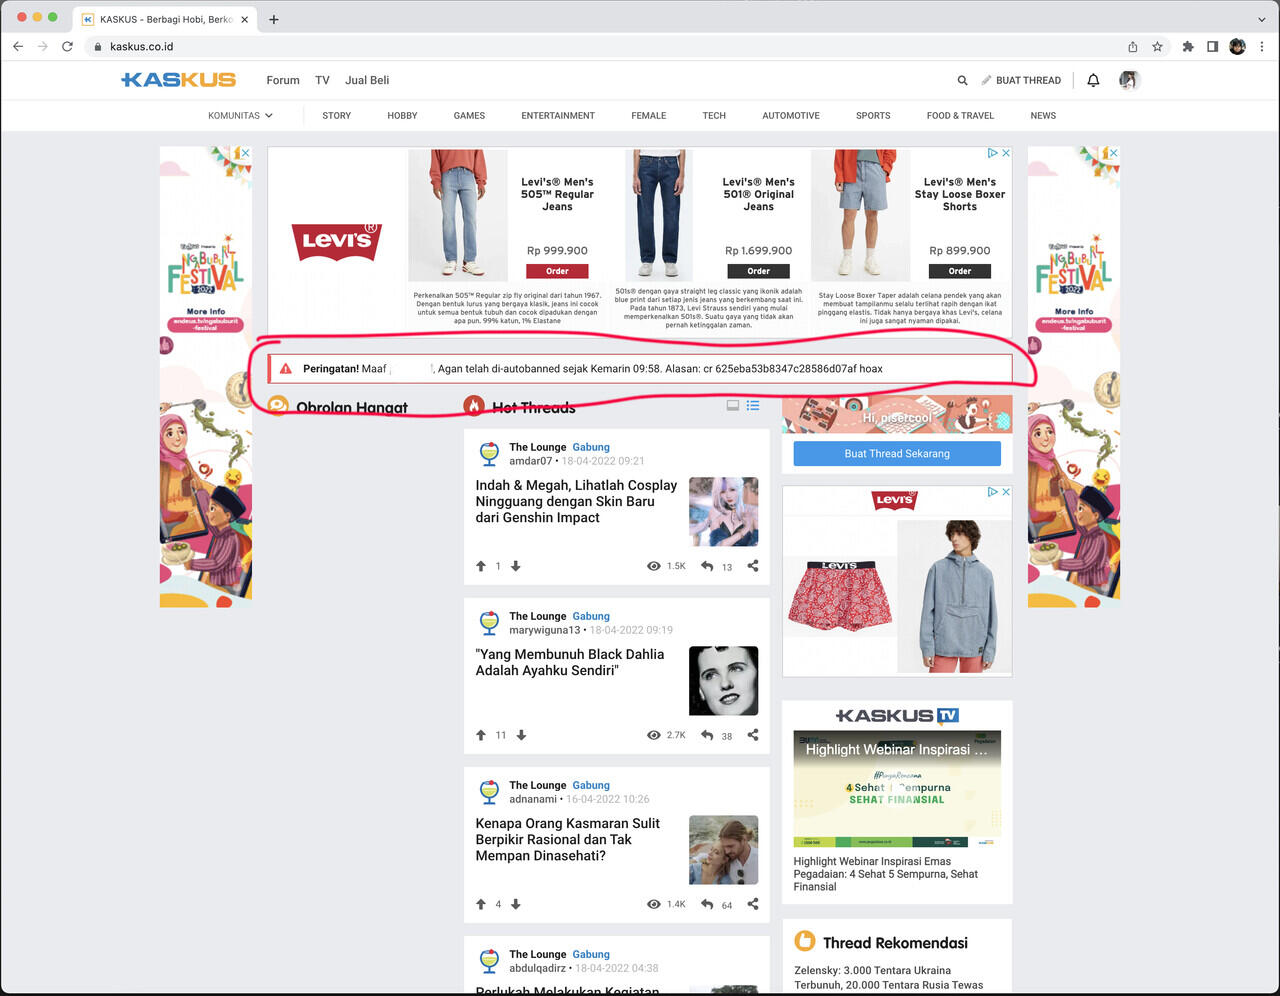The height and width of the screenshot is (996, 1280).
Task: Open Gabung link on amdar07 thread
Action: point(591,447)
